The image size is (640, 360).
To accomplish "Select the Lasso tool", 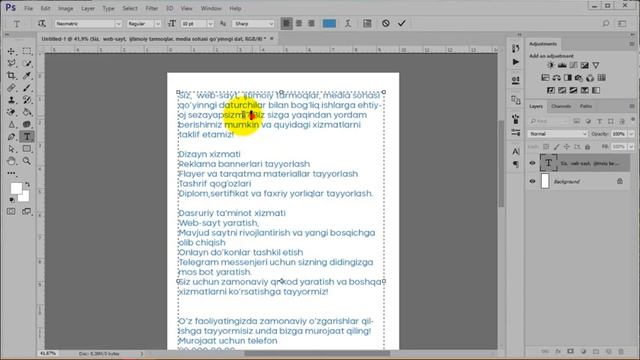I will [11, 63].
